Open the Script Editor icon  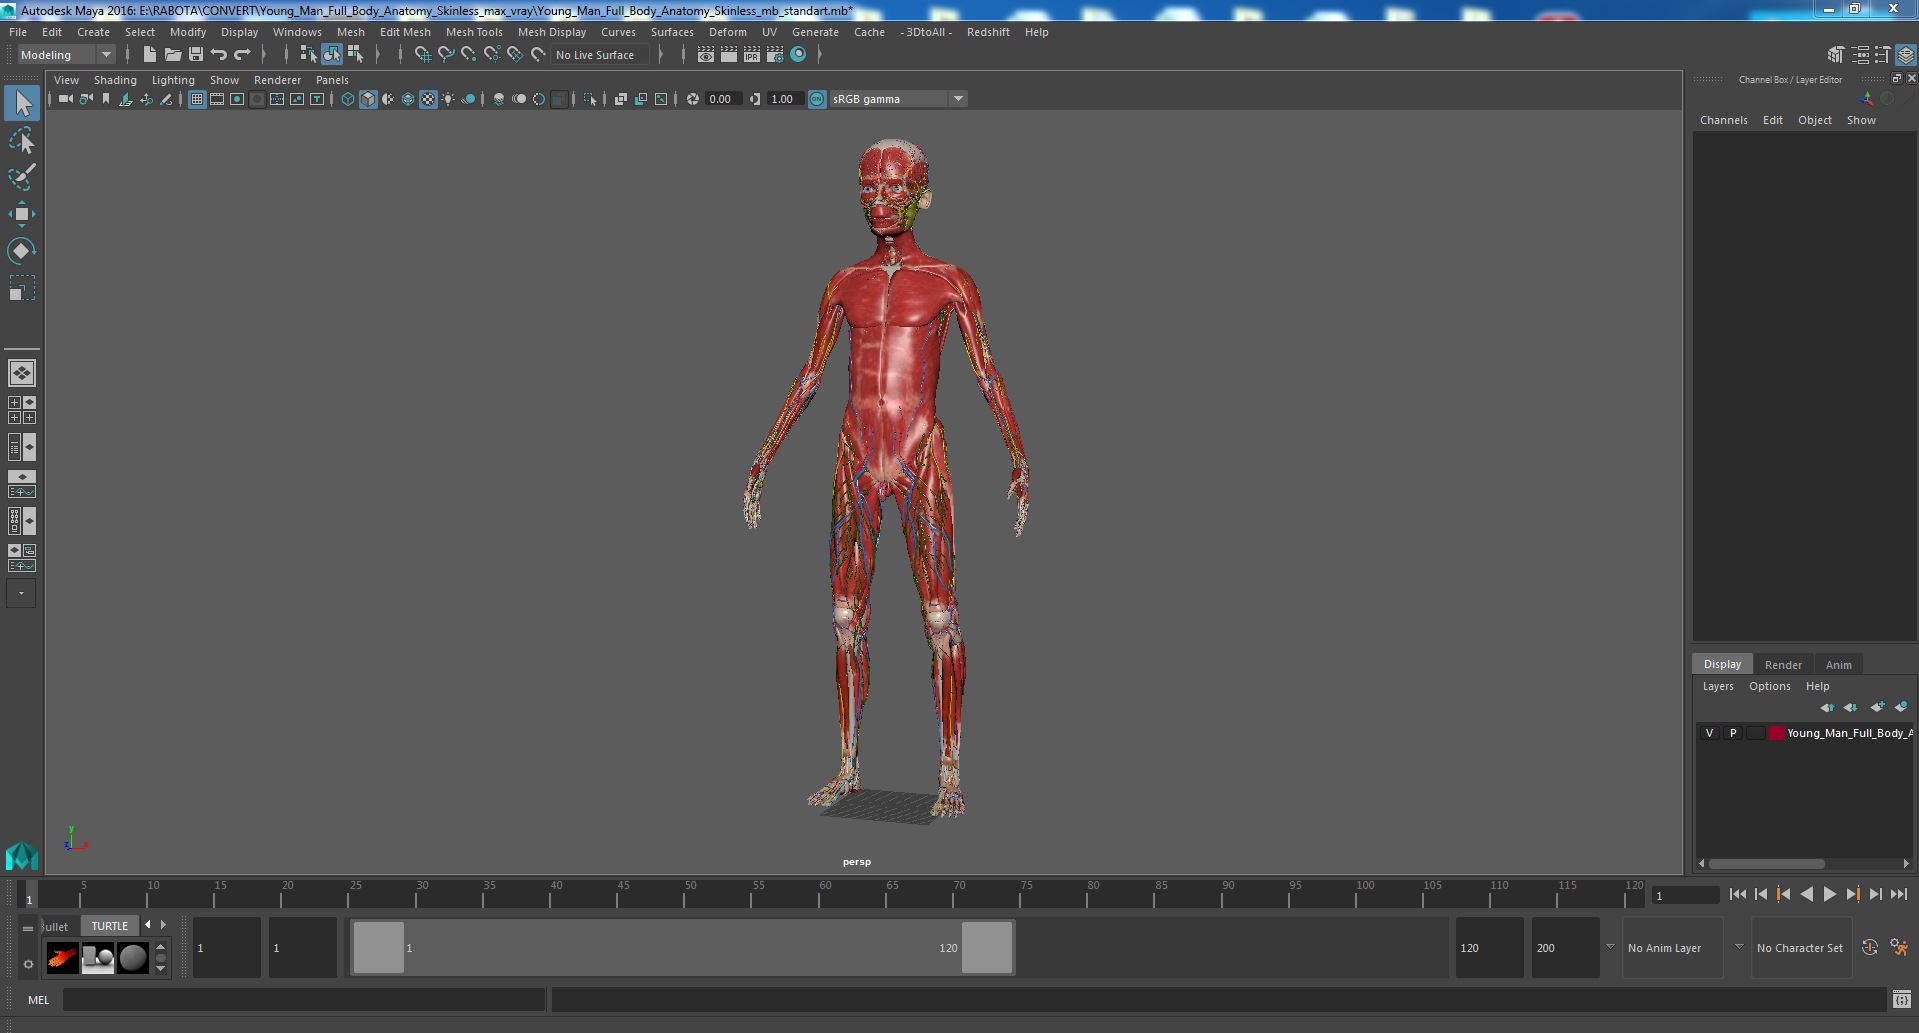pos(1901,999)
